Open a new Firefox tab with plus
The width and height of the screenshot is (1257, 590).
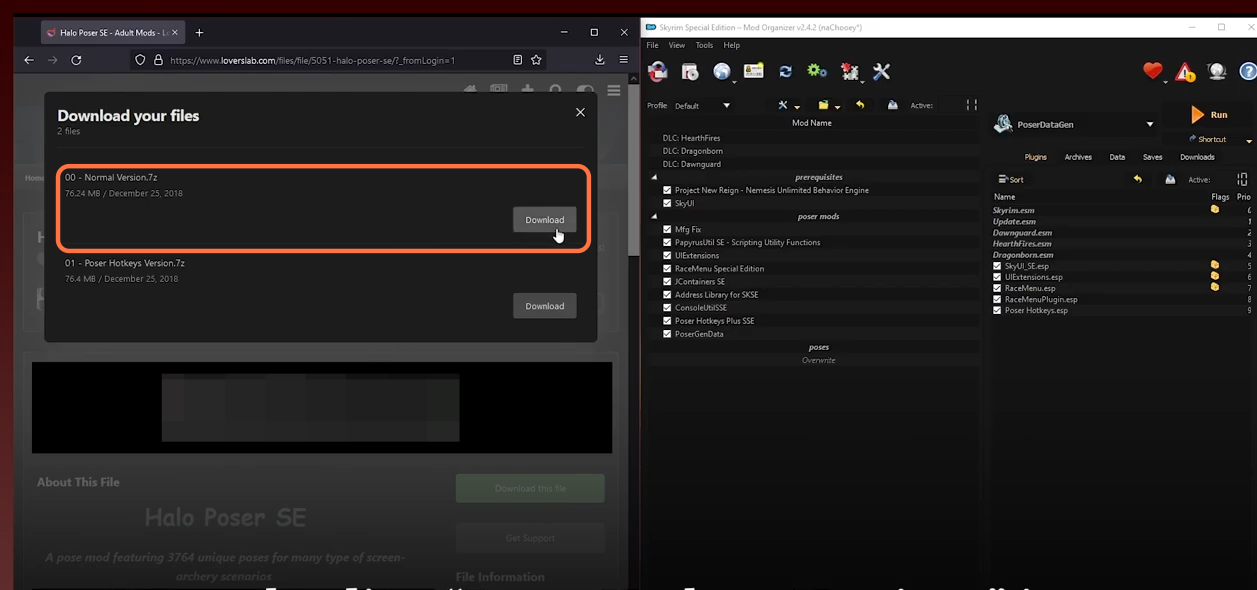(199, 32)
